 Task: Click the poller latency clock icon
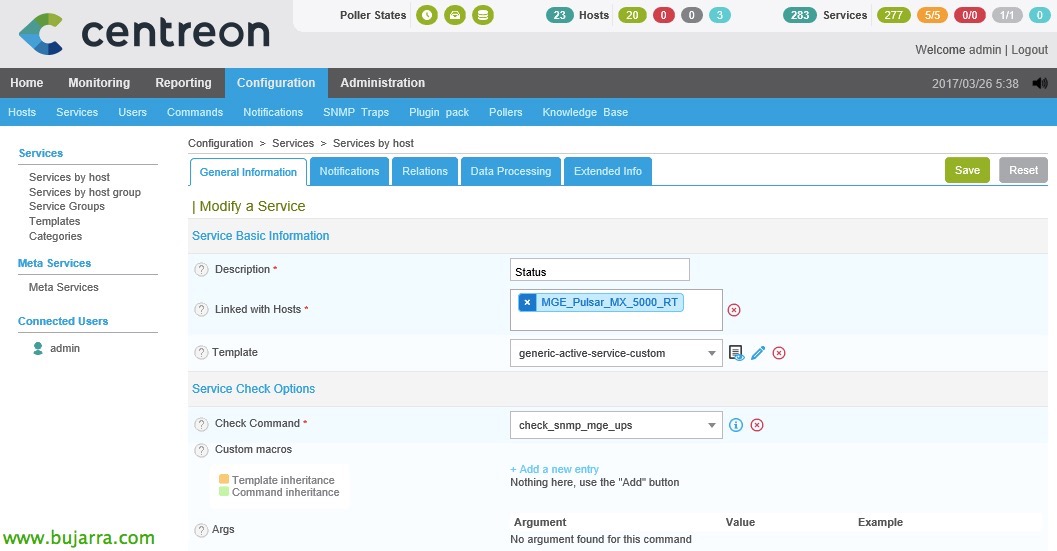(x=427, y=15)
